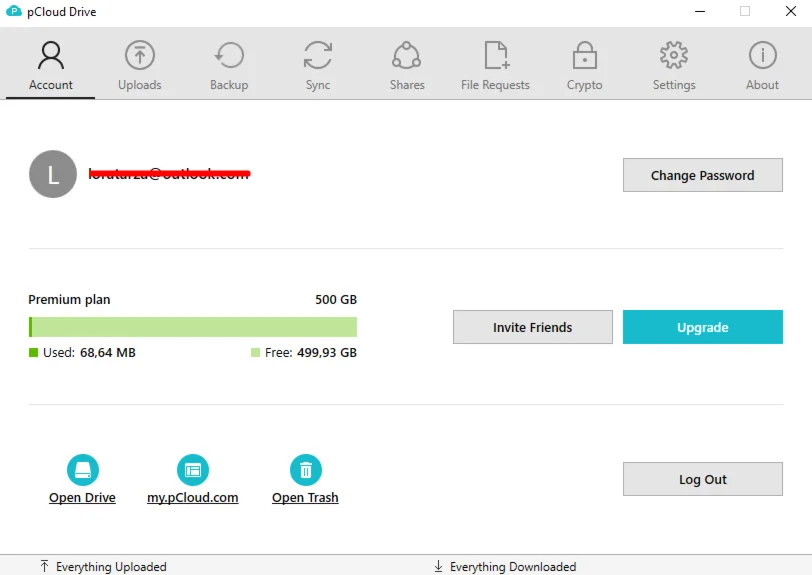Click the my.pCloud.com browser icon
The width and height of the screenshot is (812, 575).
(193, 470)
